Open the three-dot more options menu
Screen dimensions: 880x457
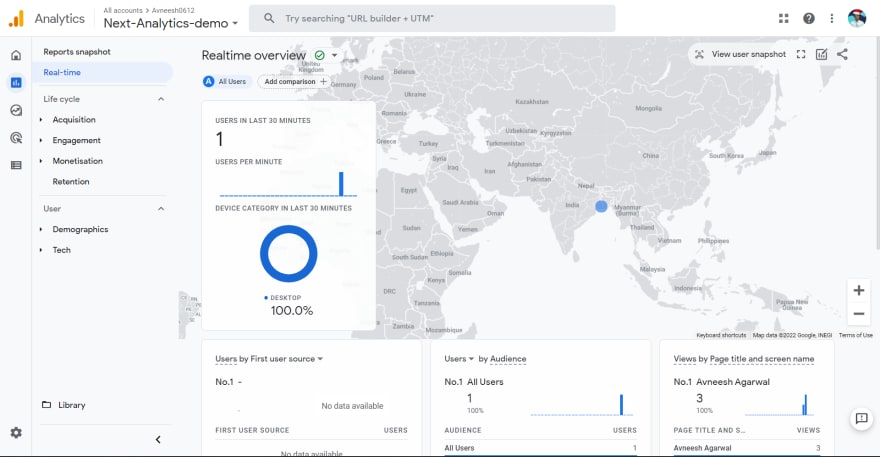tap(832, 19)
